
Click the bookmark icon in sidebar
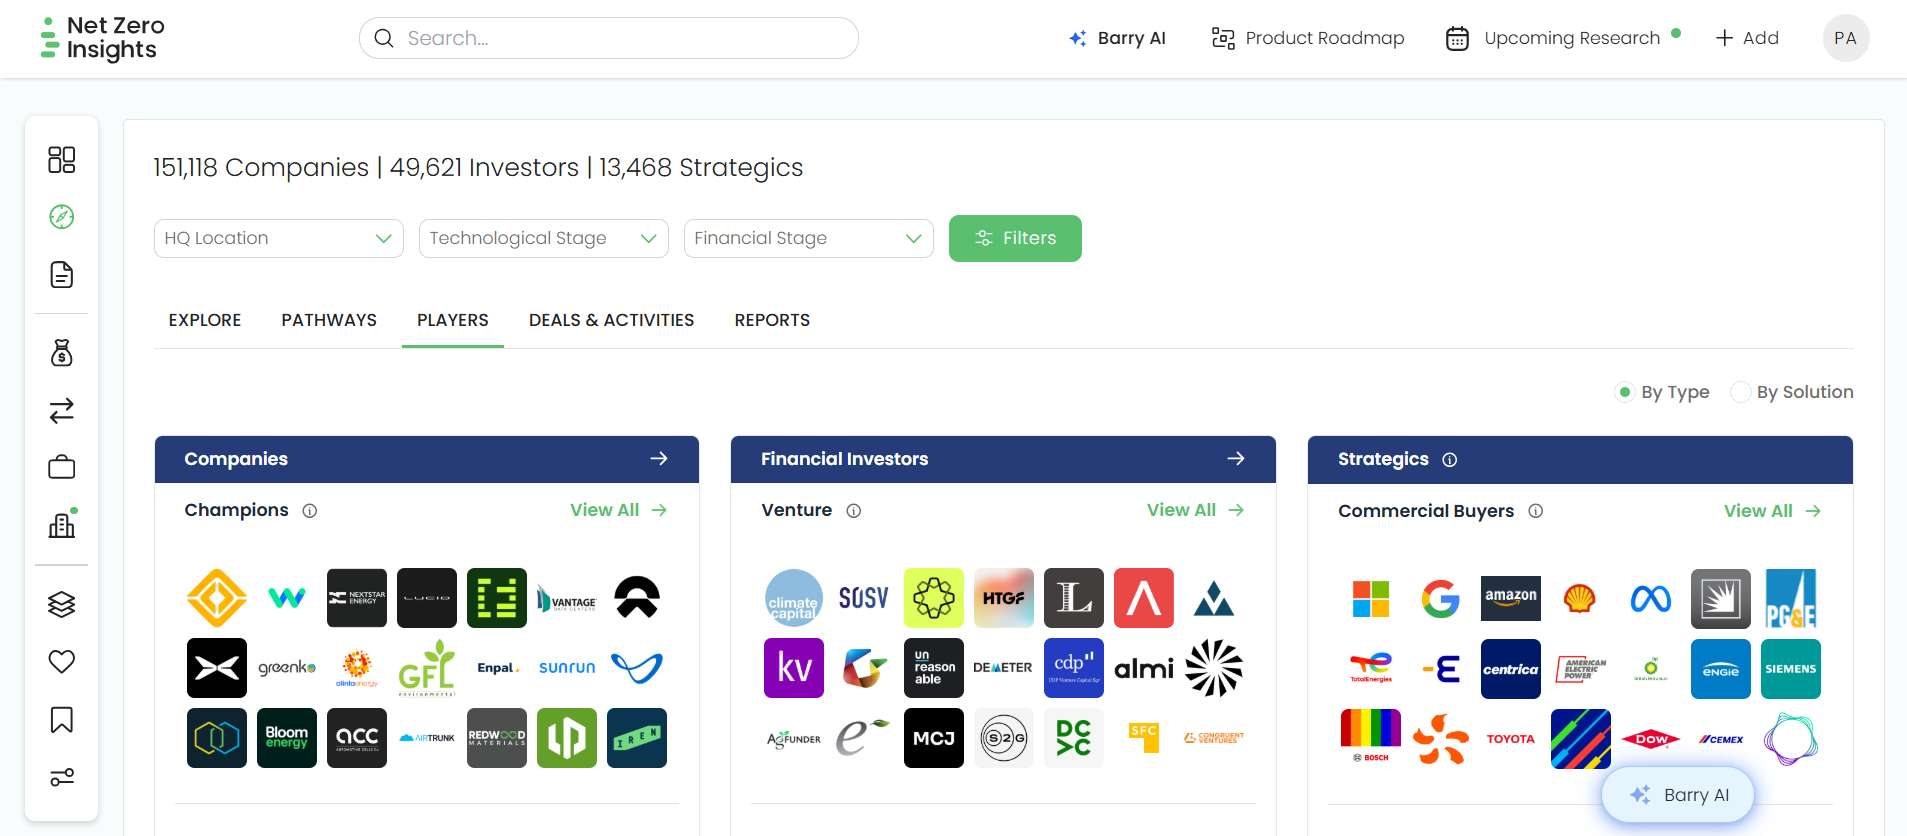[x=62, y=719]
